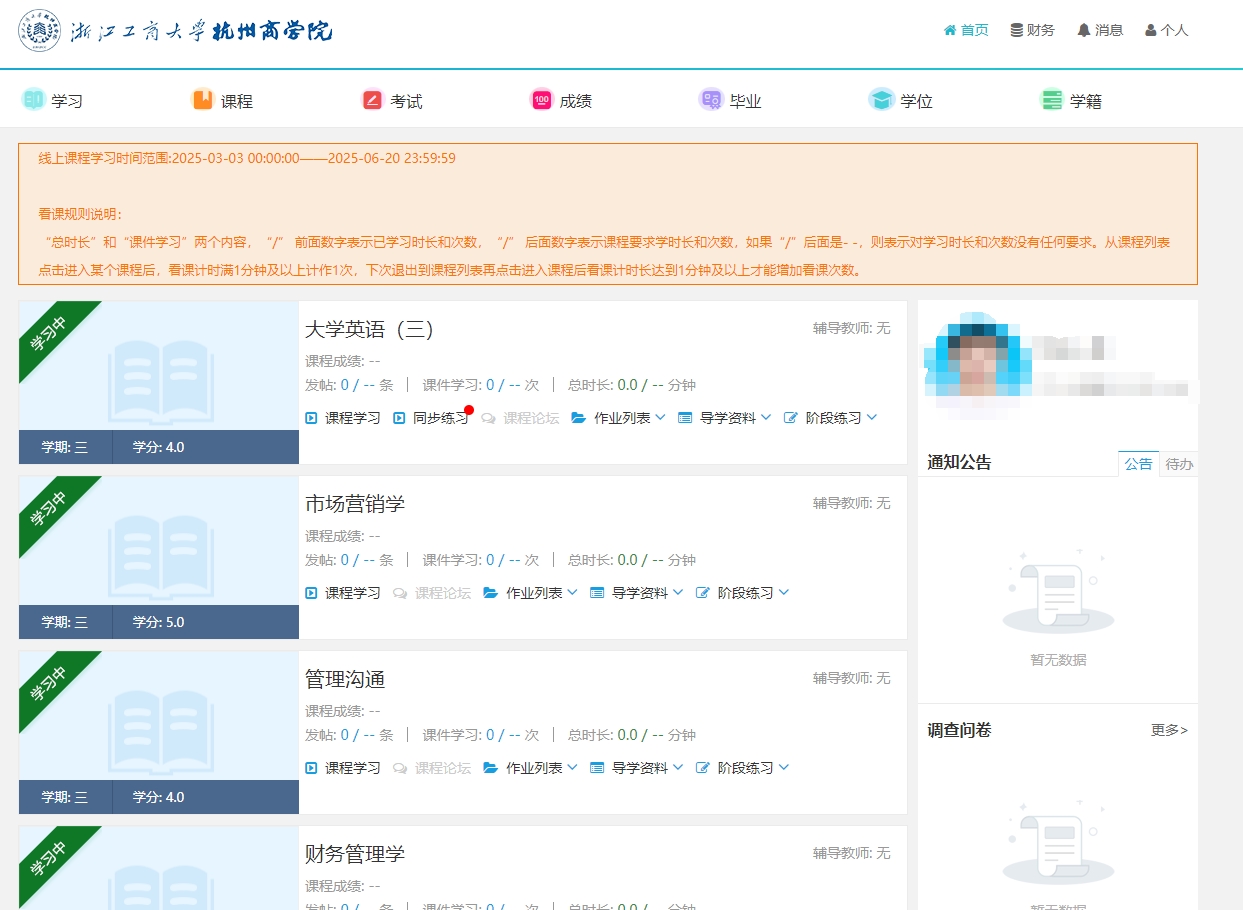The width and height of the screenshot is (1243, 910).
Task: Click the 学位 graduation cap icon
Action: pyautogui.click(x=881, y=100)
